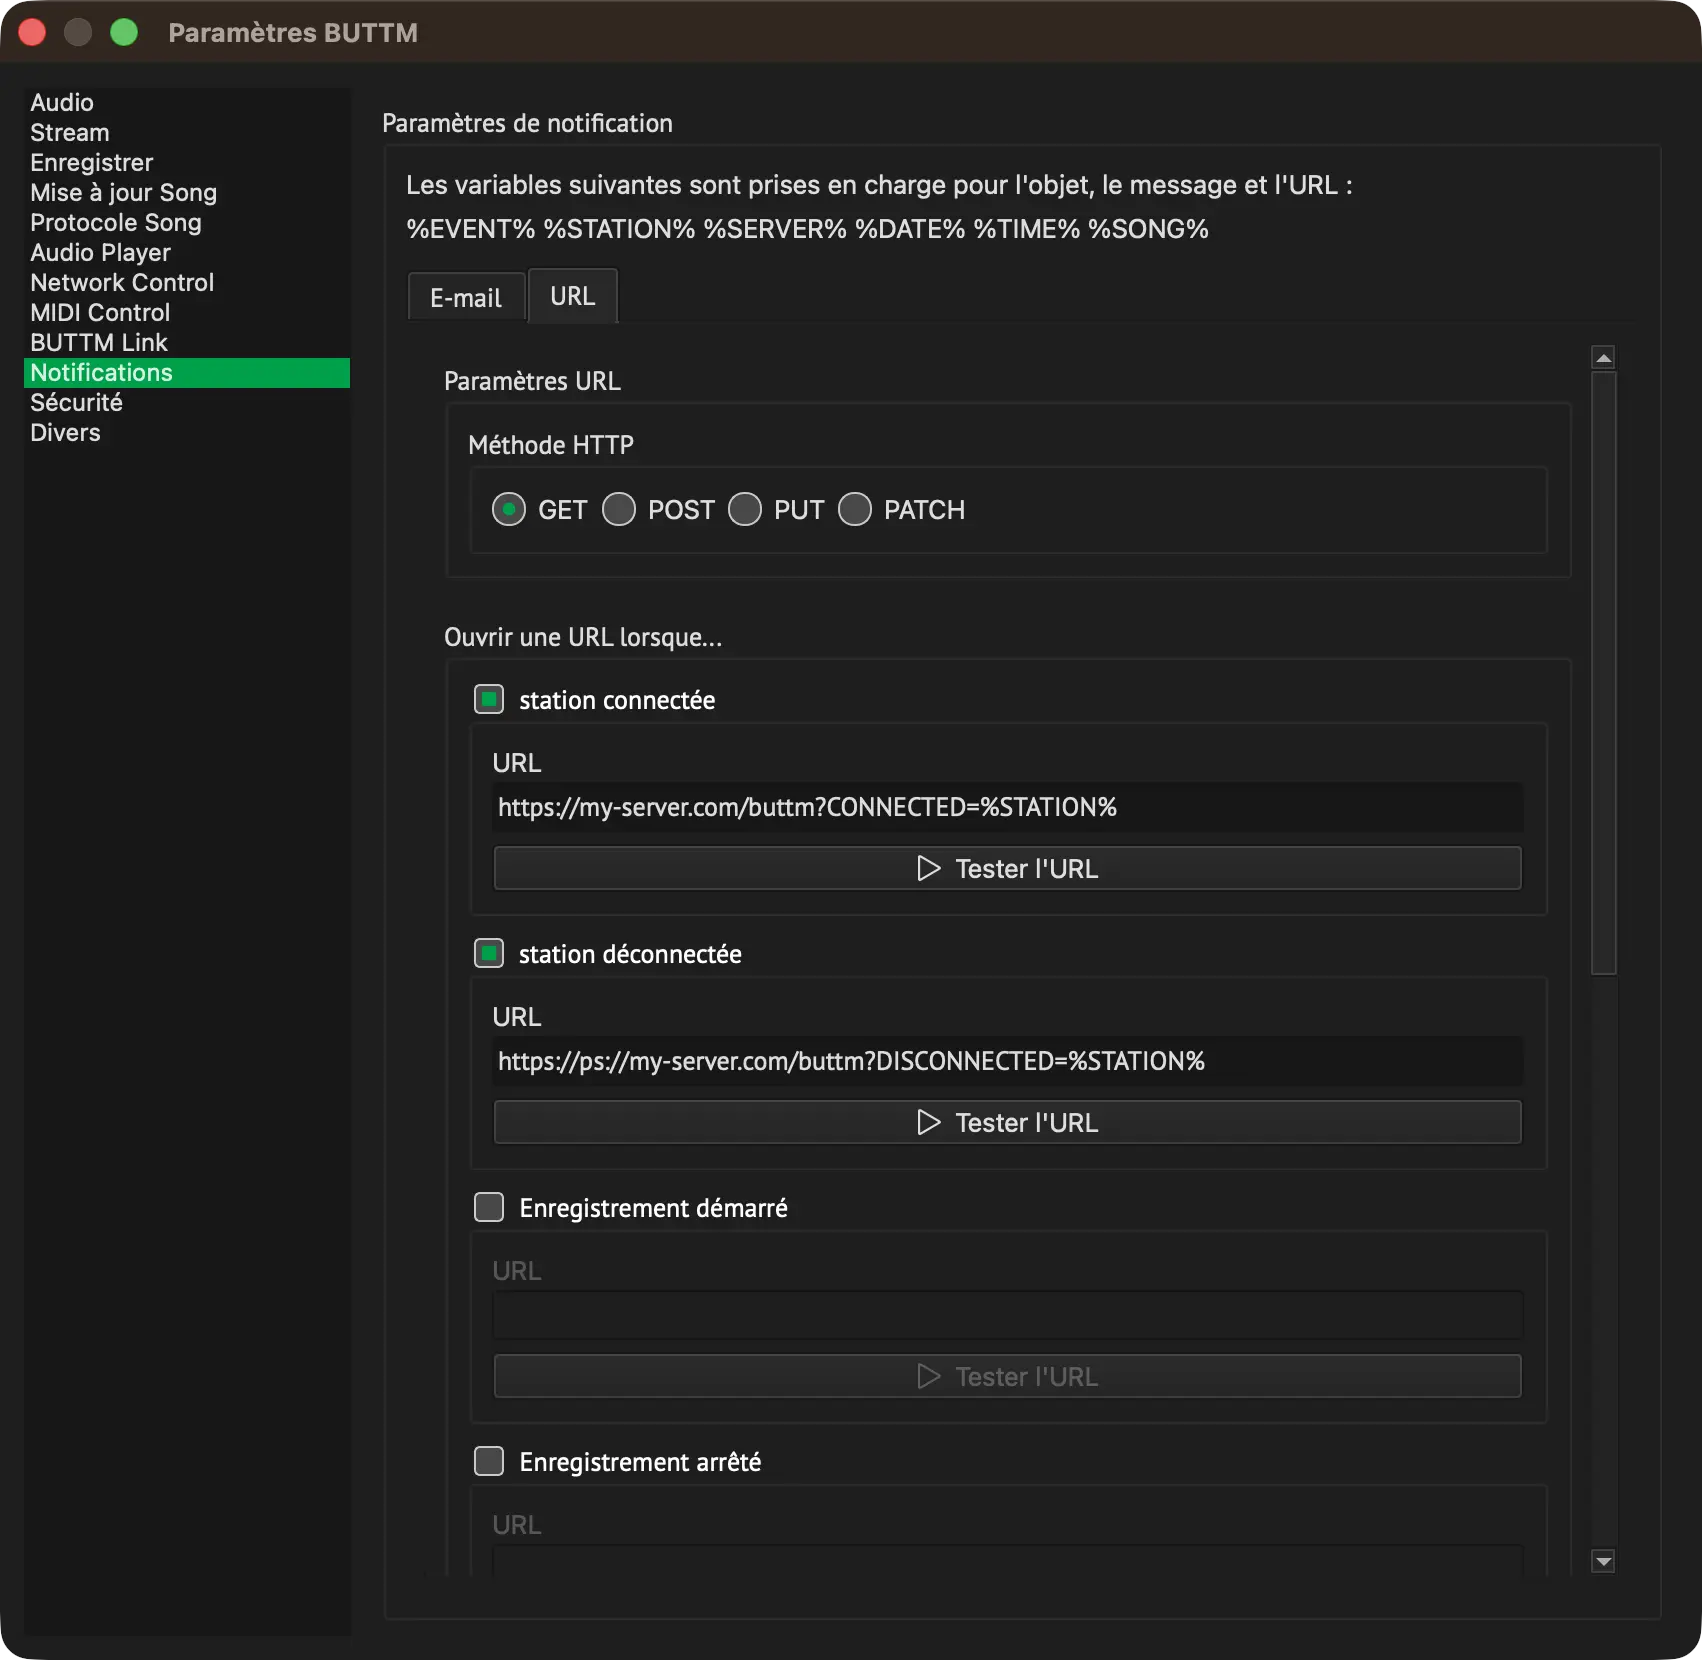Click the Enregistrement démarré URL field
1702x1660 pixels.
(1008, 1315)
